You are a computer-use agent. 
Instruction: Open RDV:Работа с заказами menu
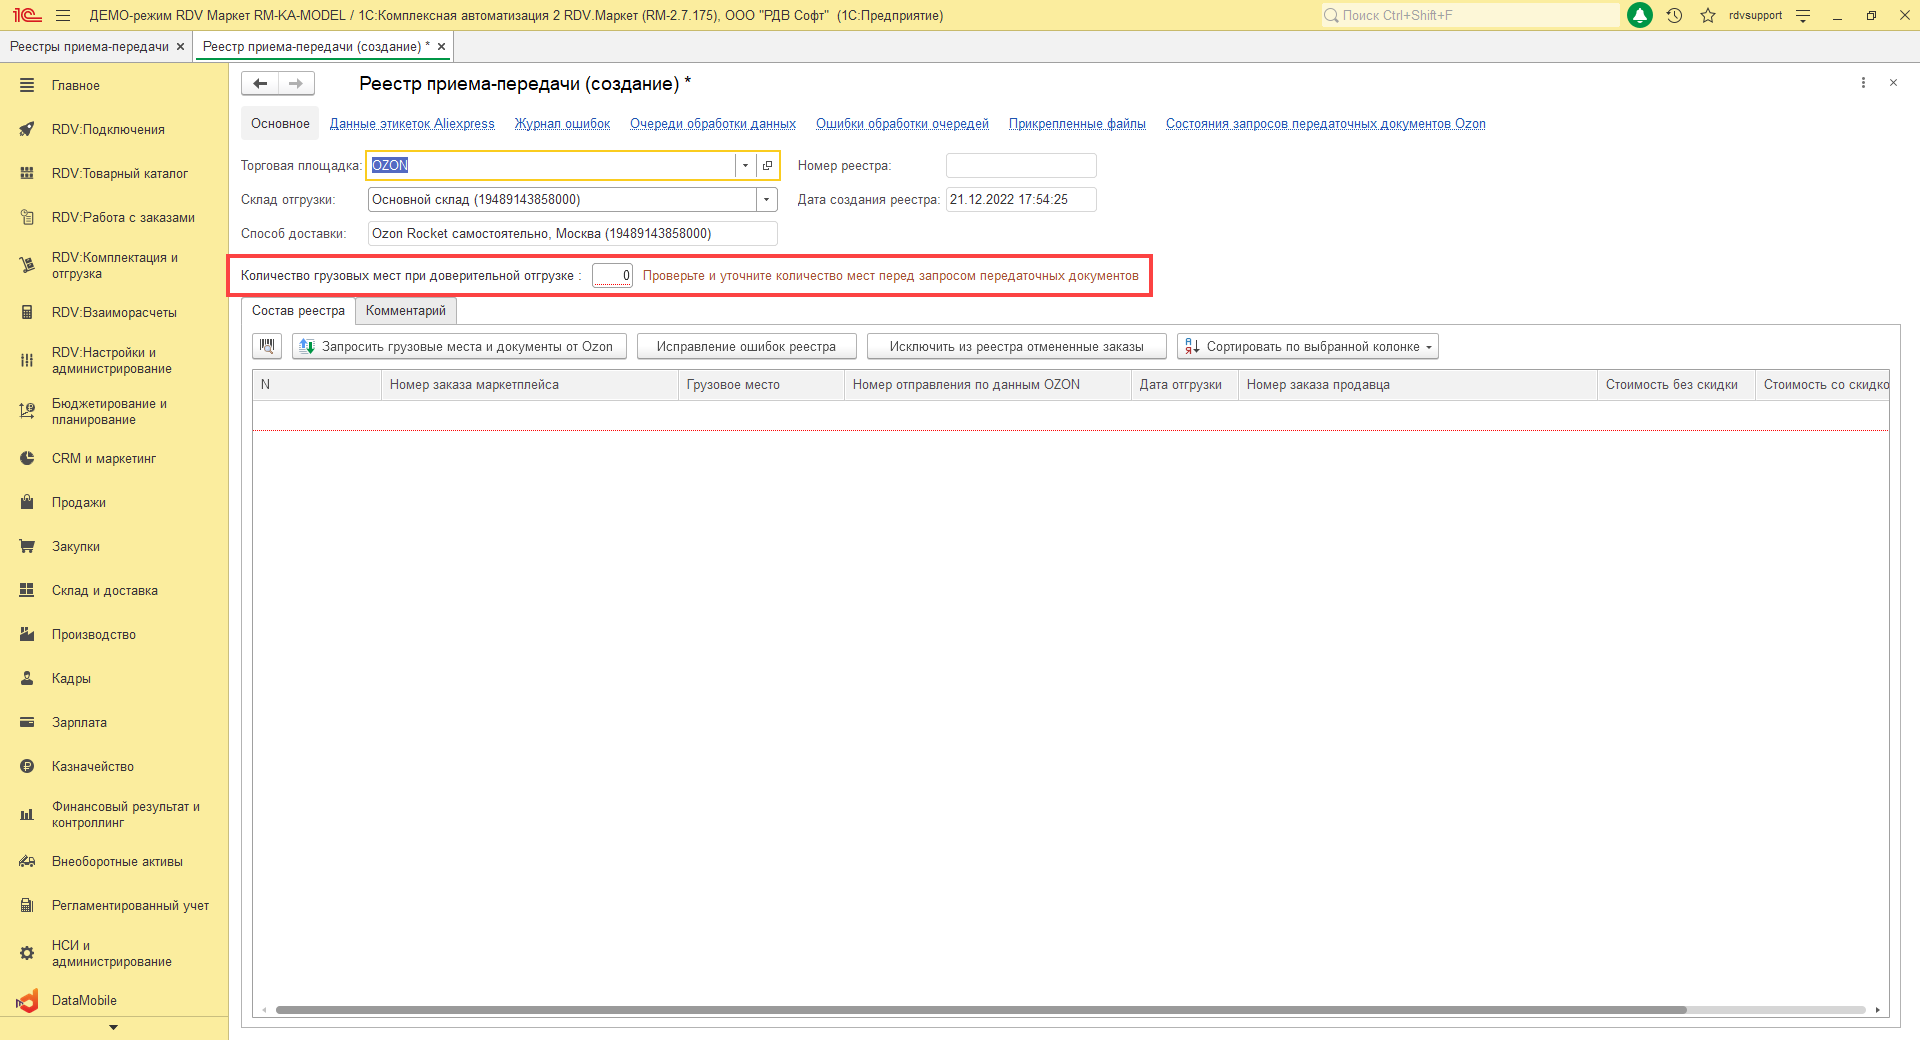click(x=123, y=217)
